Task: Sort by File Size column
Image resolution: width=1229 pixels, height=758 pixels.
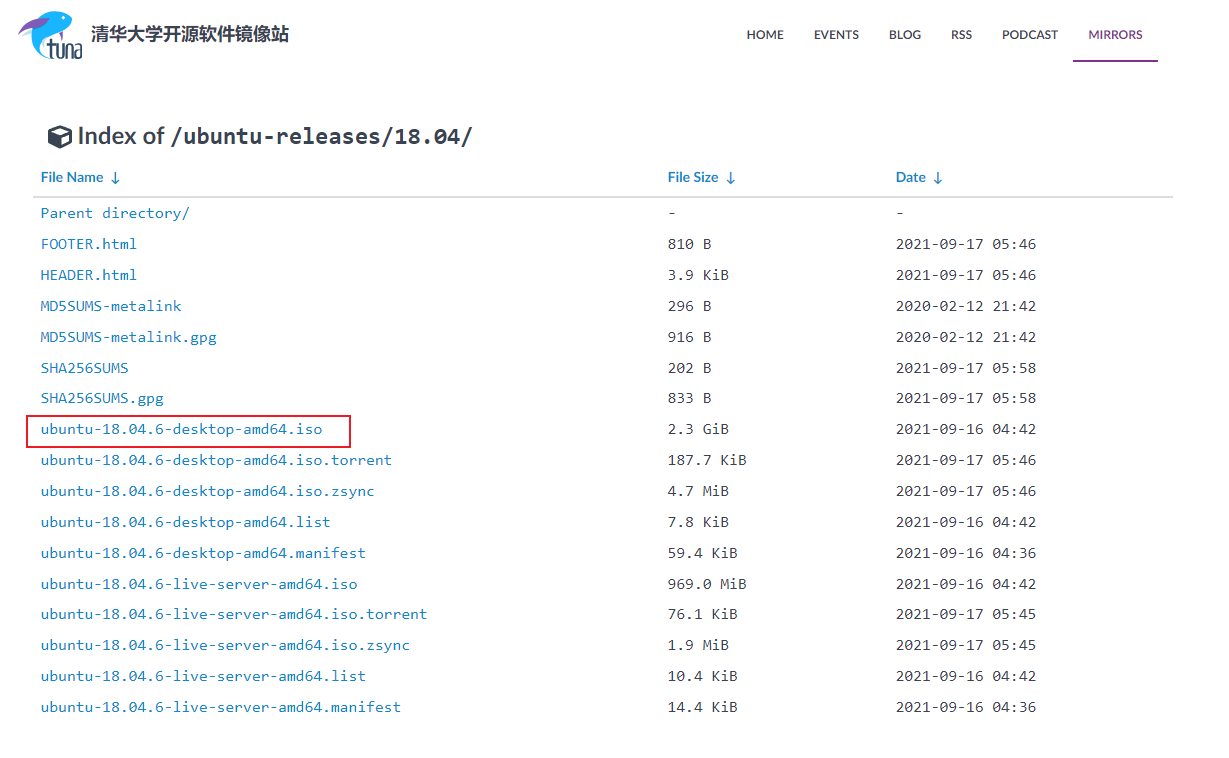Action: [701, 177]
